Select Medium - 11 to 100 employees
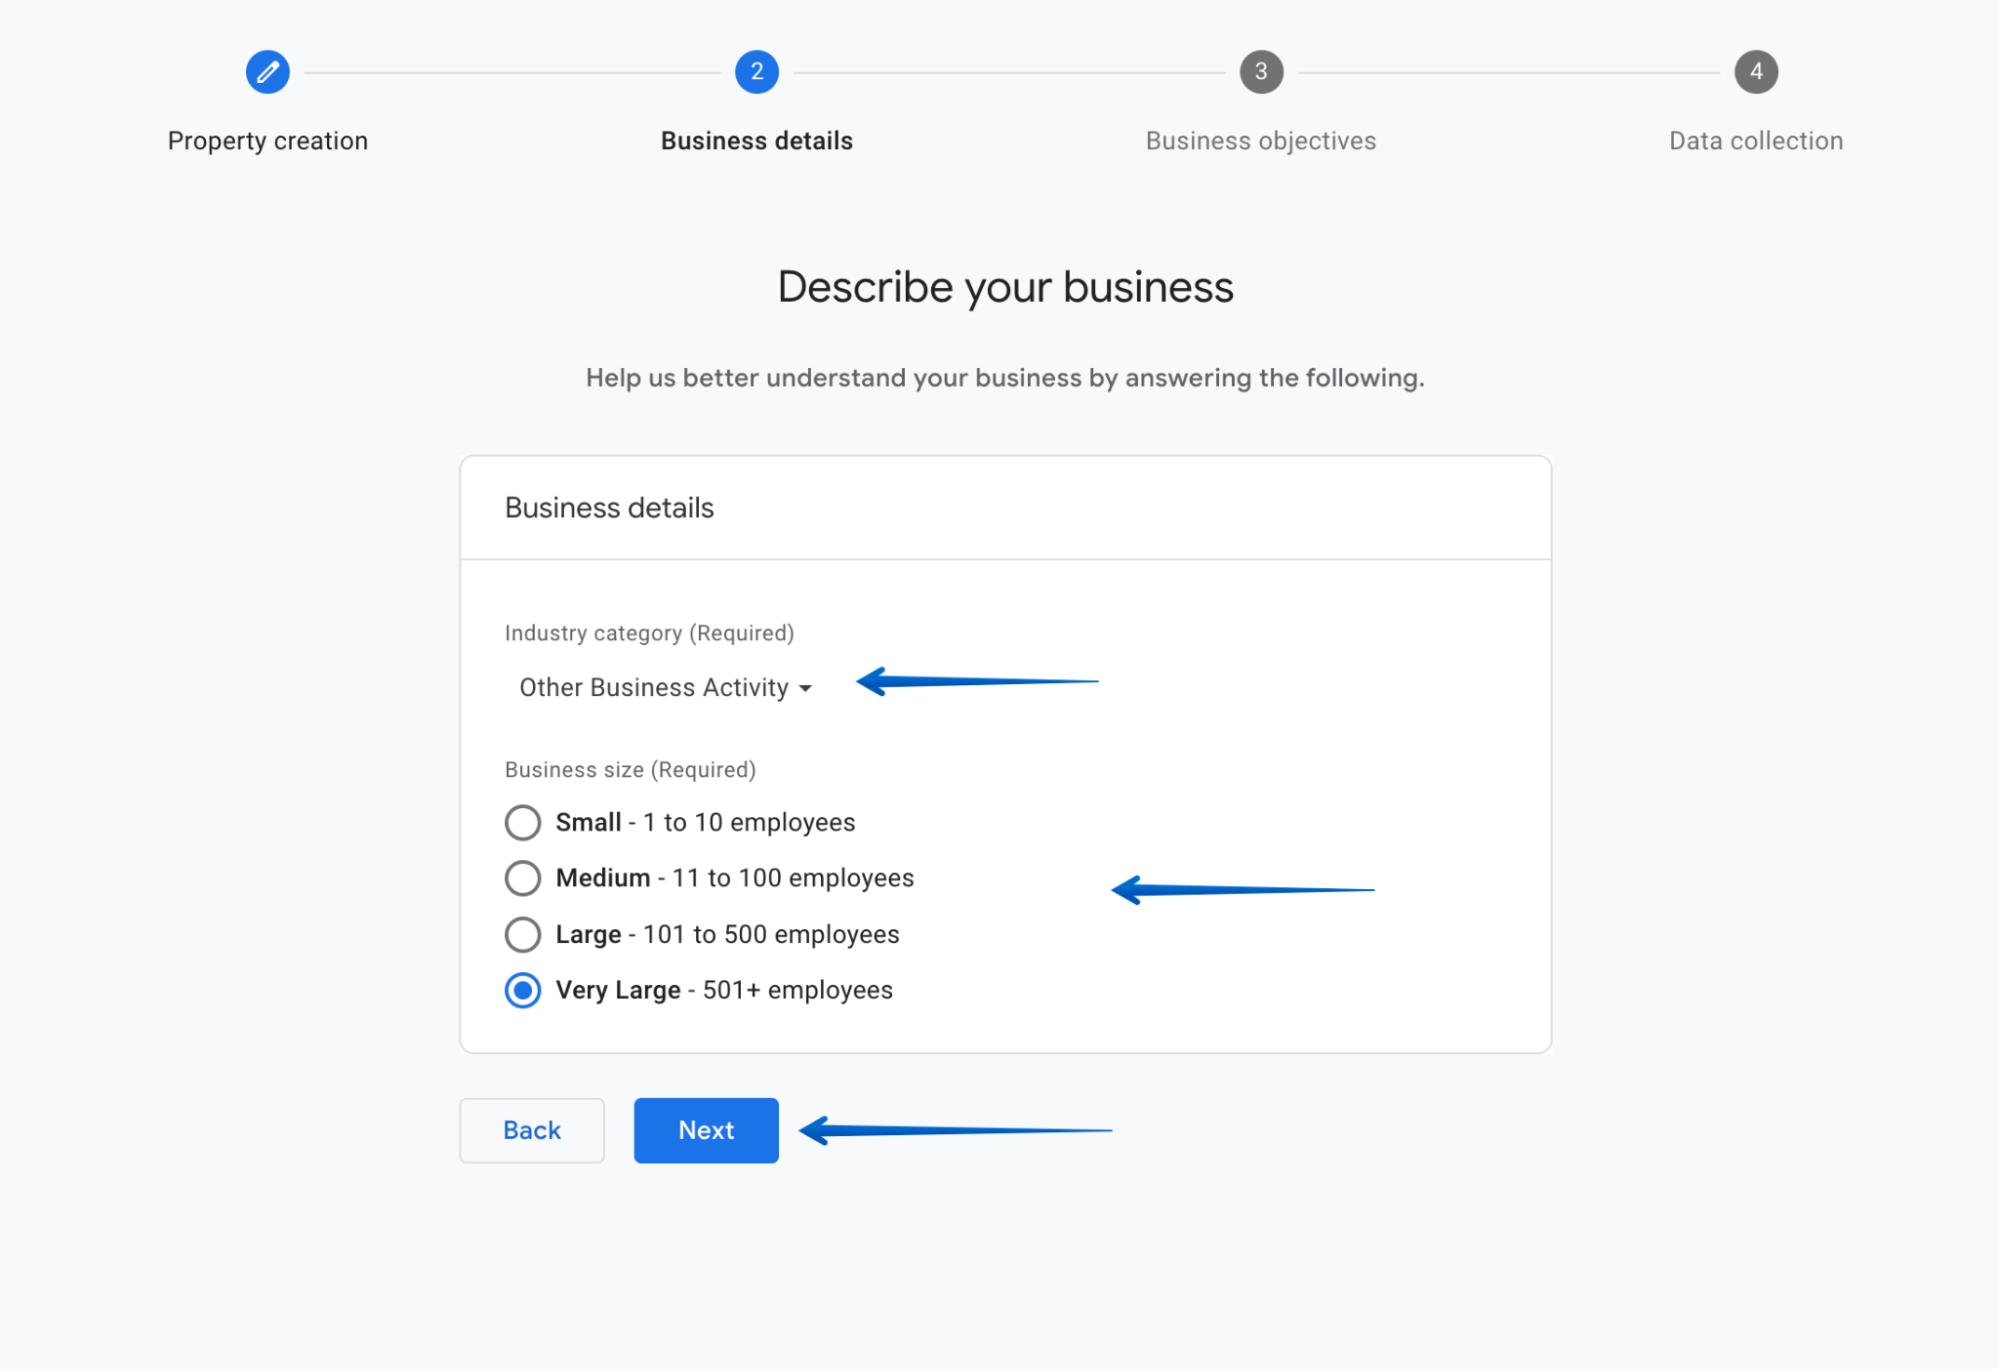The width and height of the screenshot is (1999, 1370). point(521,878)
